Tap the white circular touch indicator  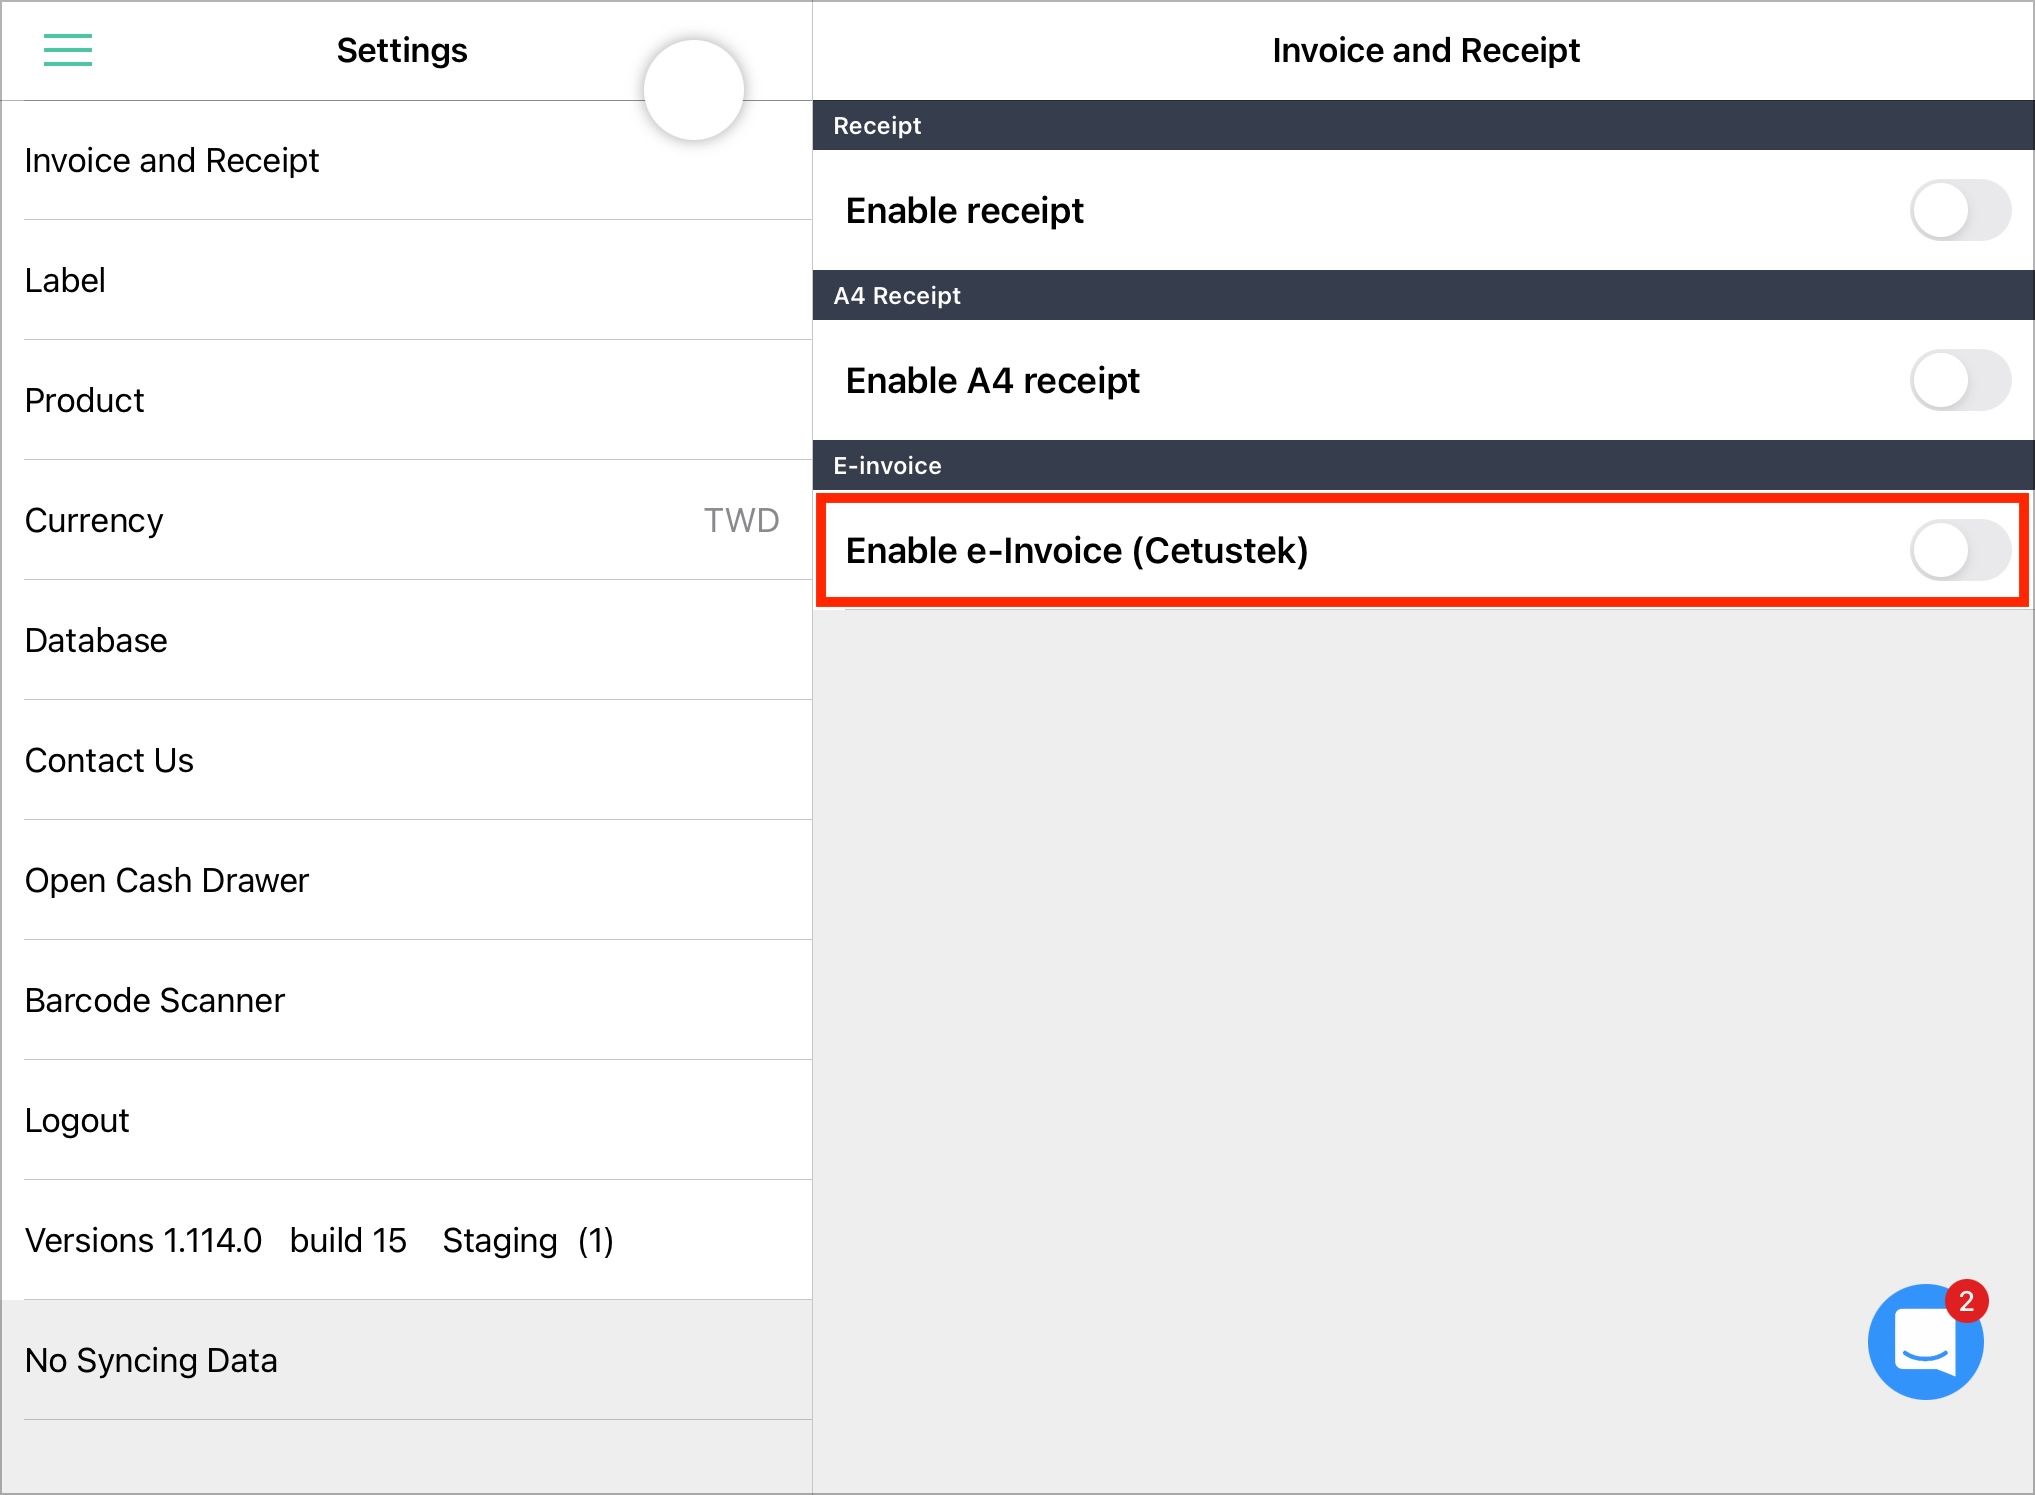coord(694,90)
